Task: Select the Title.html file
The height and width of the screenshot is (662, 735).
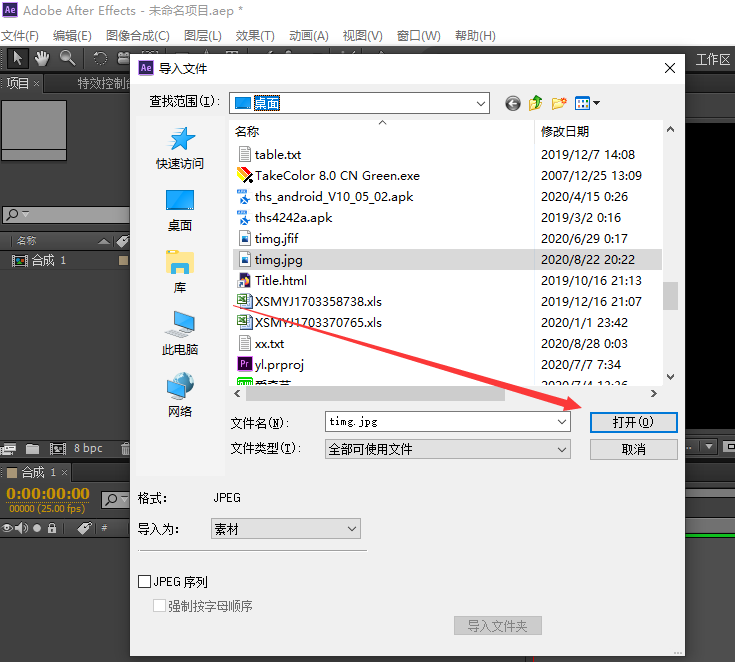Action: point(281,280)
